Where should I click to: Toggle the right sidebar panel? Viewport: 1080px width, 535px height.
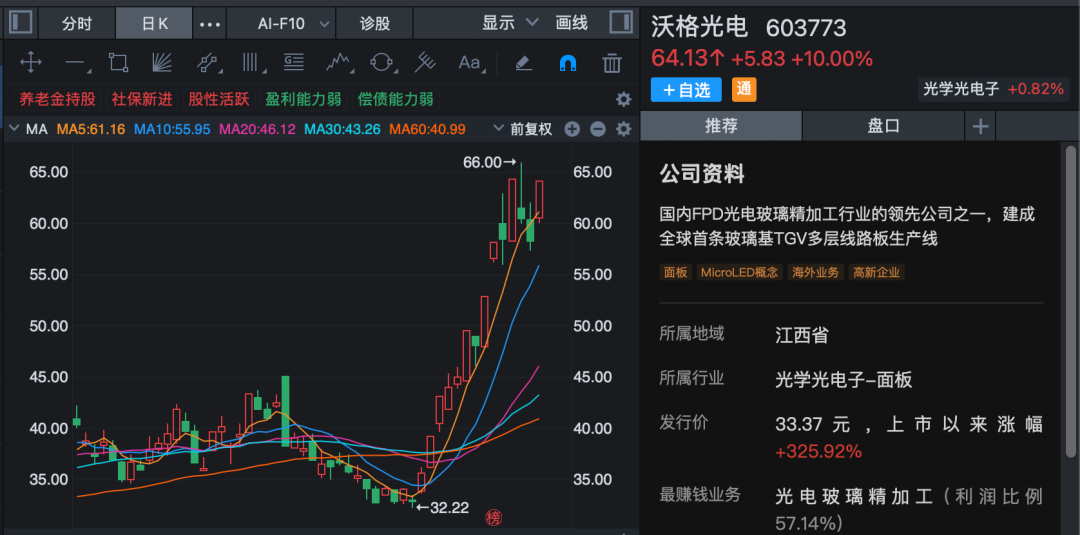coord(620,22)
